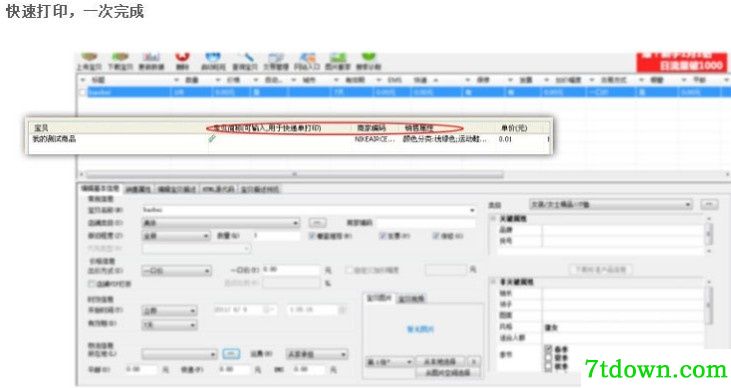Click the upload item (上传宝贝) toolbar icon

tap(89, 58)
